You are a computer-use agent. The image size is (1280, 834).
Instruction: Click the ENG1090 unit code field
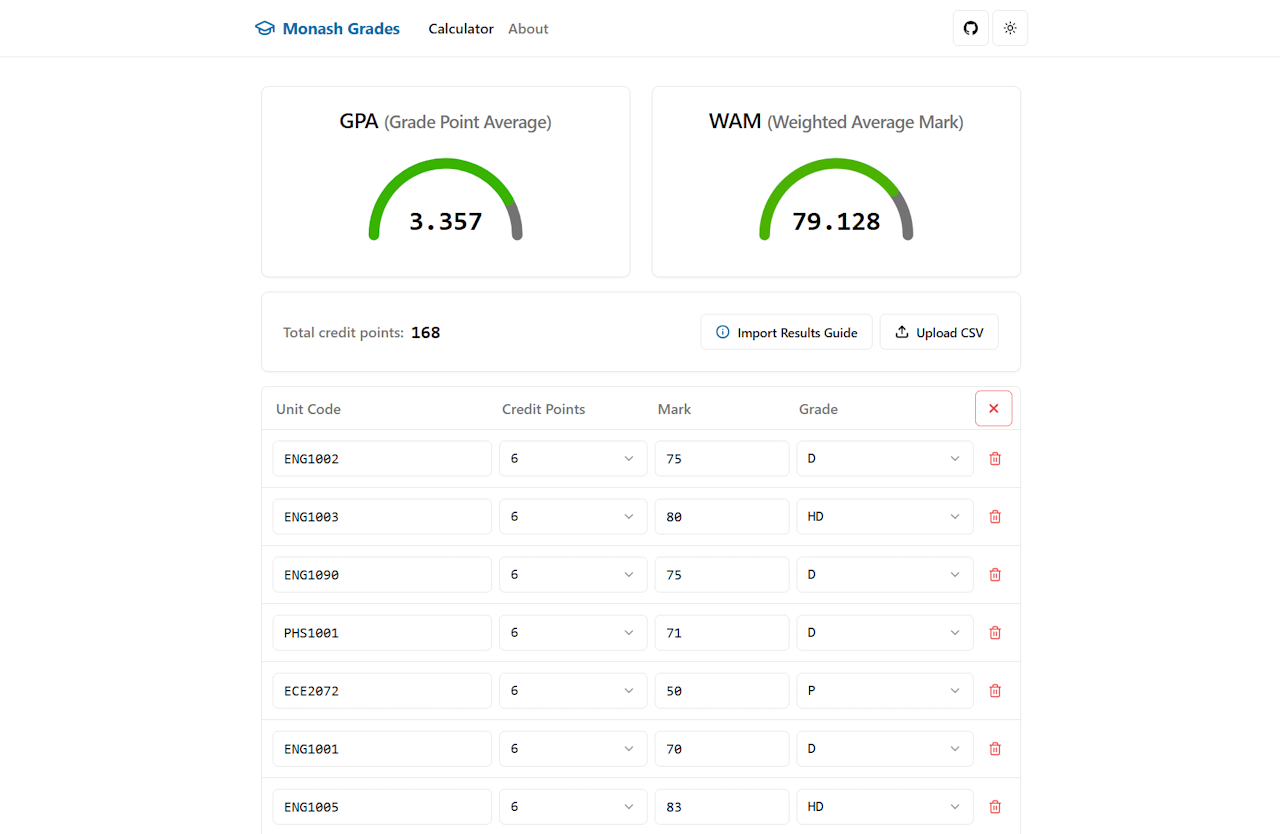382,575
